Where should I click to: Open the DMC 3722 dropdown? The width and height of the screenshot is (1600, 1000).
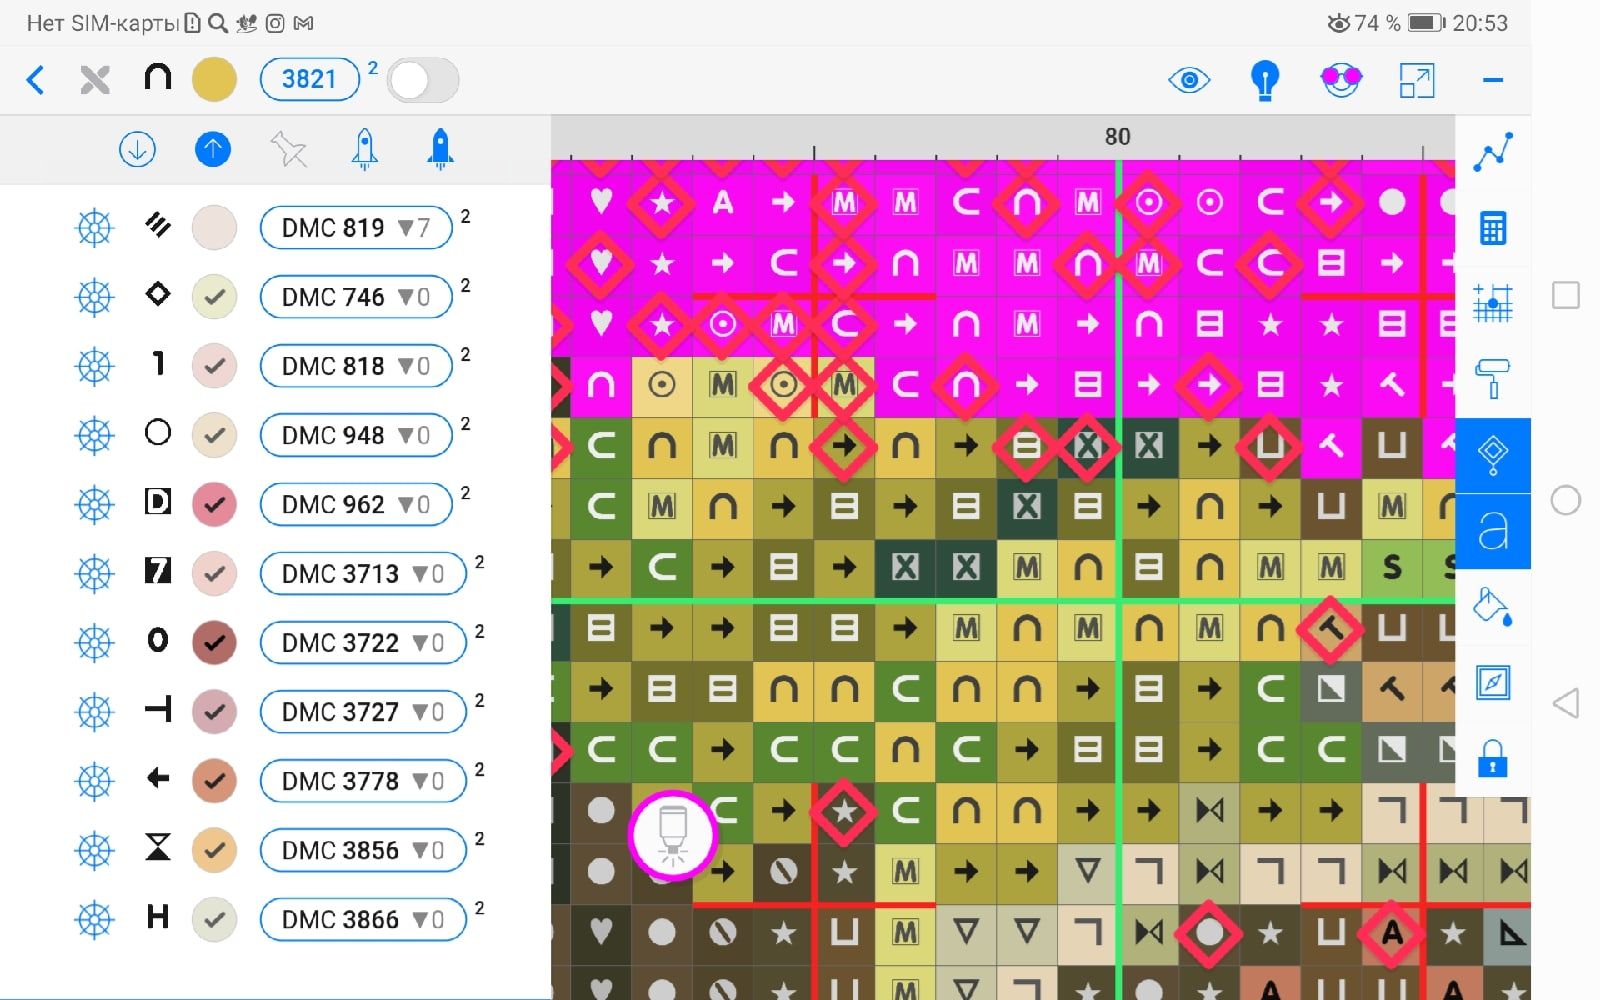coord(362,643)
